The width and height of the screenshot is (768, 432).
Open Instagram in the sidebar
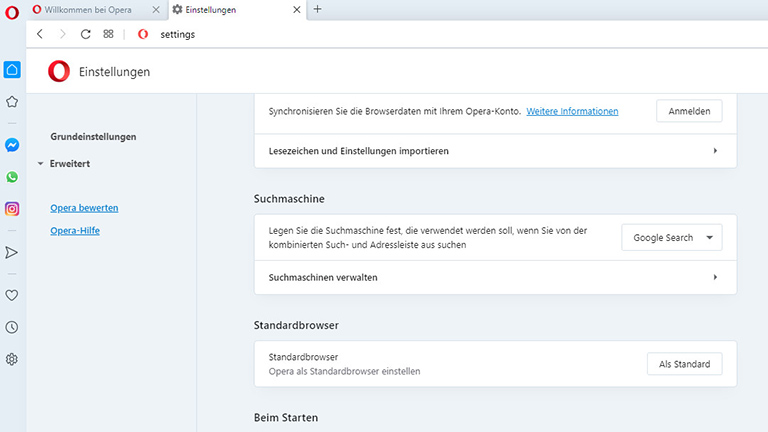[x=12, y=209]
